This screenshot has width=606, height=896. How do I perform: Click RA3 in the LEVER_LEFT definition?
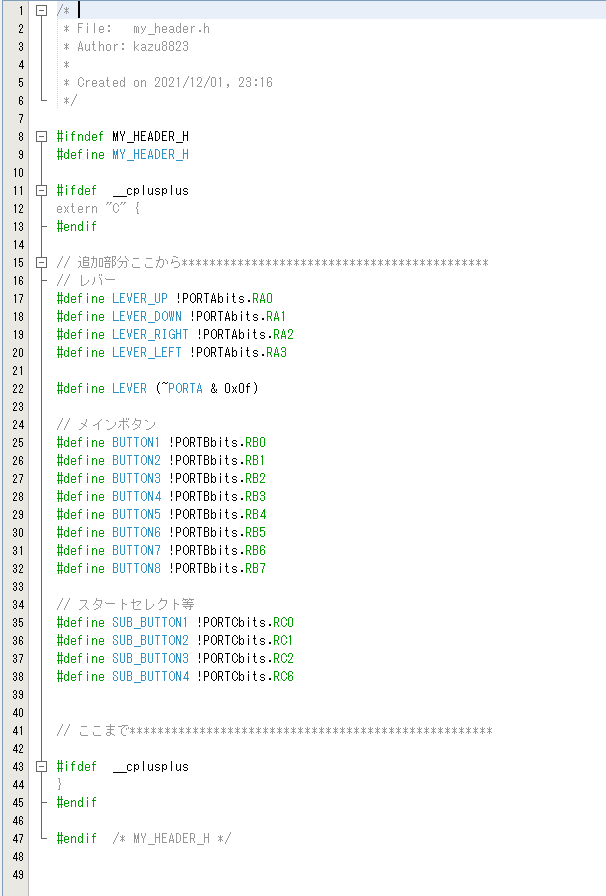tap(276, 352)
